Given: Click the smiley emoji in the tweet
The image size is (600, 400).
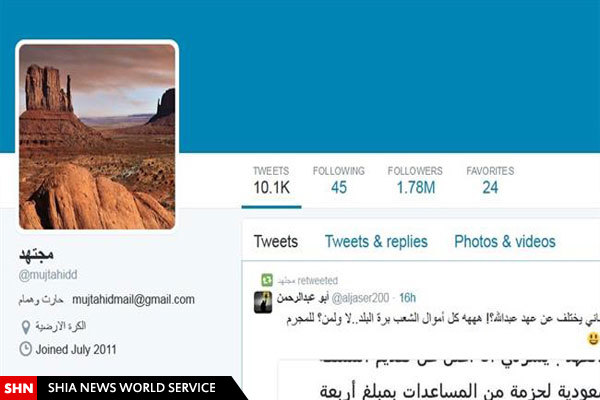Looking at the screenshot, I should (x=593, y=338).
